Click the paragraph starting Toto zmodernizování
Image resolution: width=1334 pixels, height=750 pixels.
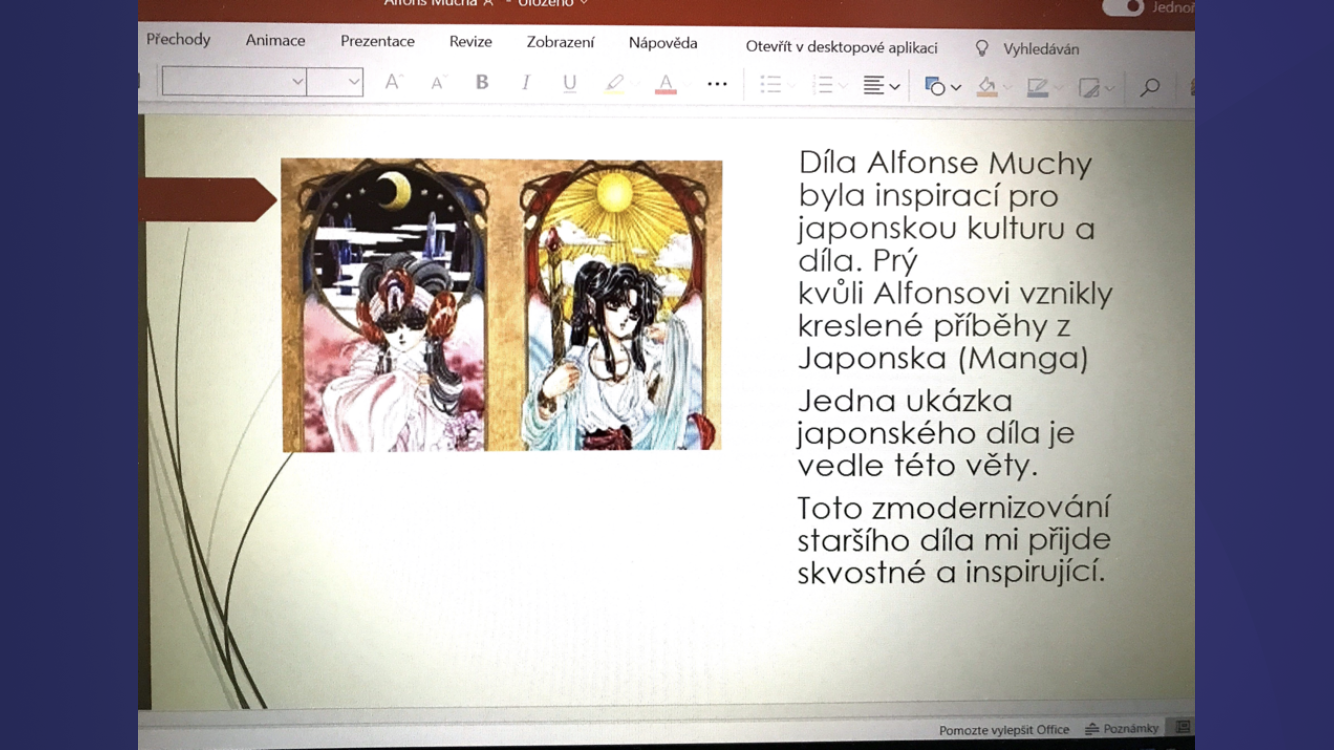tap(955, 540)
